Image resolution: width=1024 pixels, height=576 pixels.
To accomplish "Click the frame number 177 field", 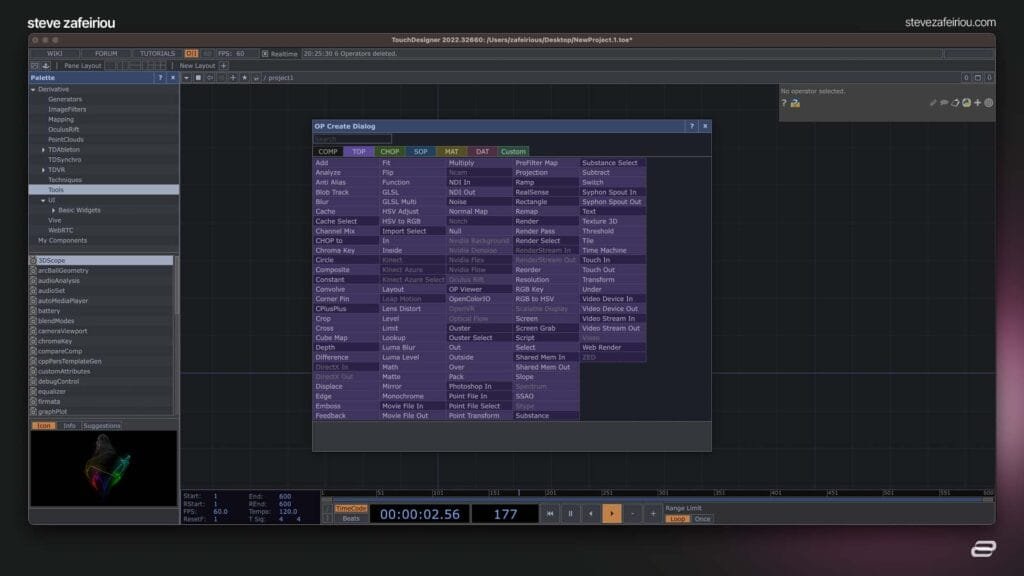I will (505, 514).
